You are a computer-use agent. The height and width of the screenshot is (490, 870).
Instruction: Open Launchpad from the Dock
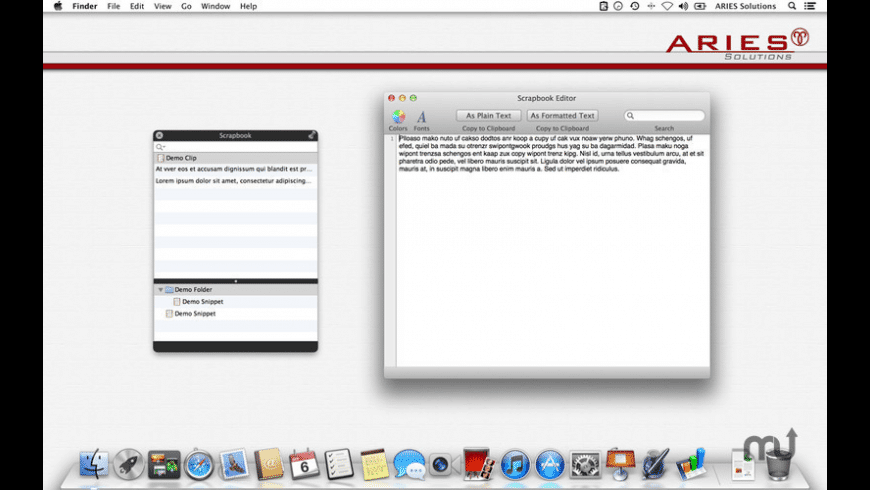pyautogui.click(x=129, y=463)
